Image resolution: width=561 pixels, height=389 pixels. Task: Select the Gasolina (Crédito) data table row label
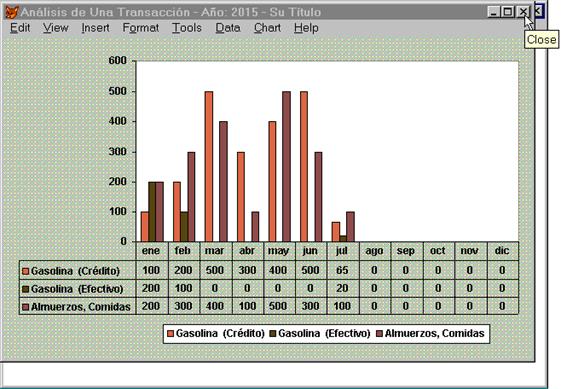[x=75, y=271]
